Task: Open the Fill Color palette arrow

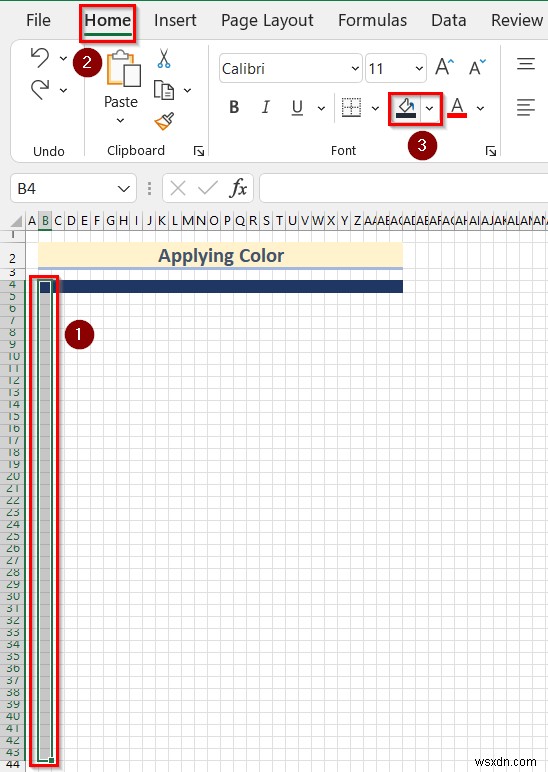Action: click(430, 108)
